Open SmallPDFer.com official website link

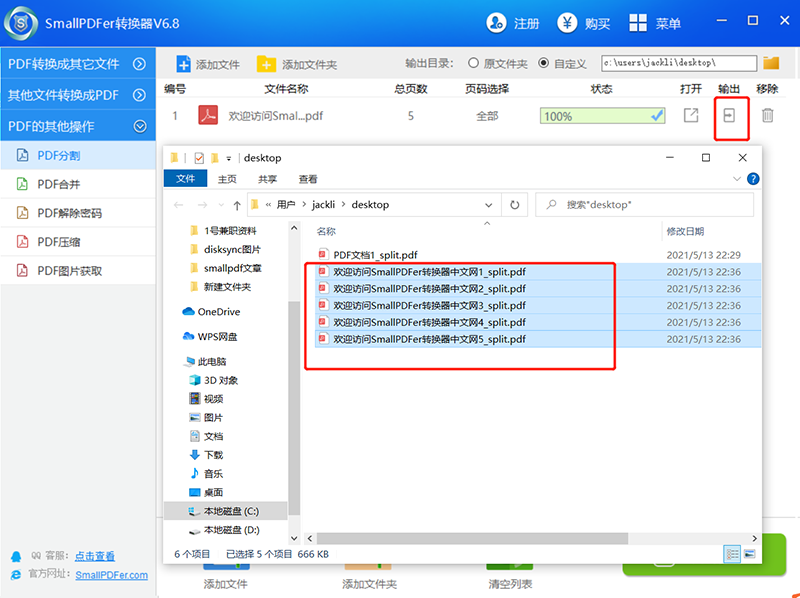112,575
